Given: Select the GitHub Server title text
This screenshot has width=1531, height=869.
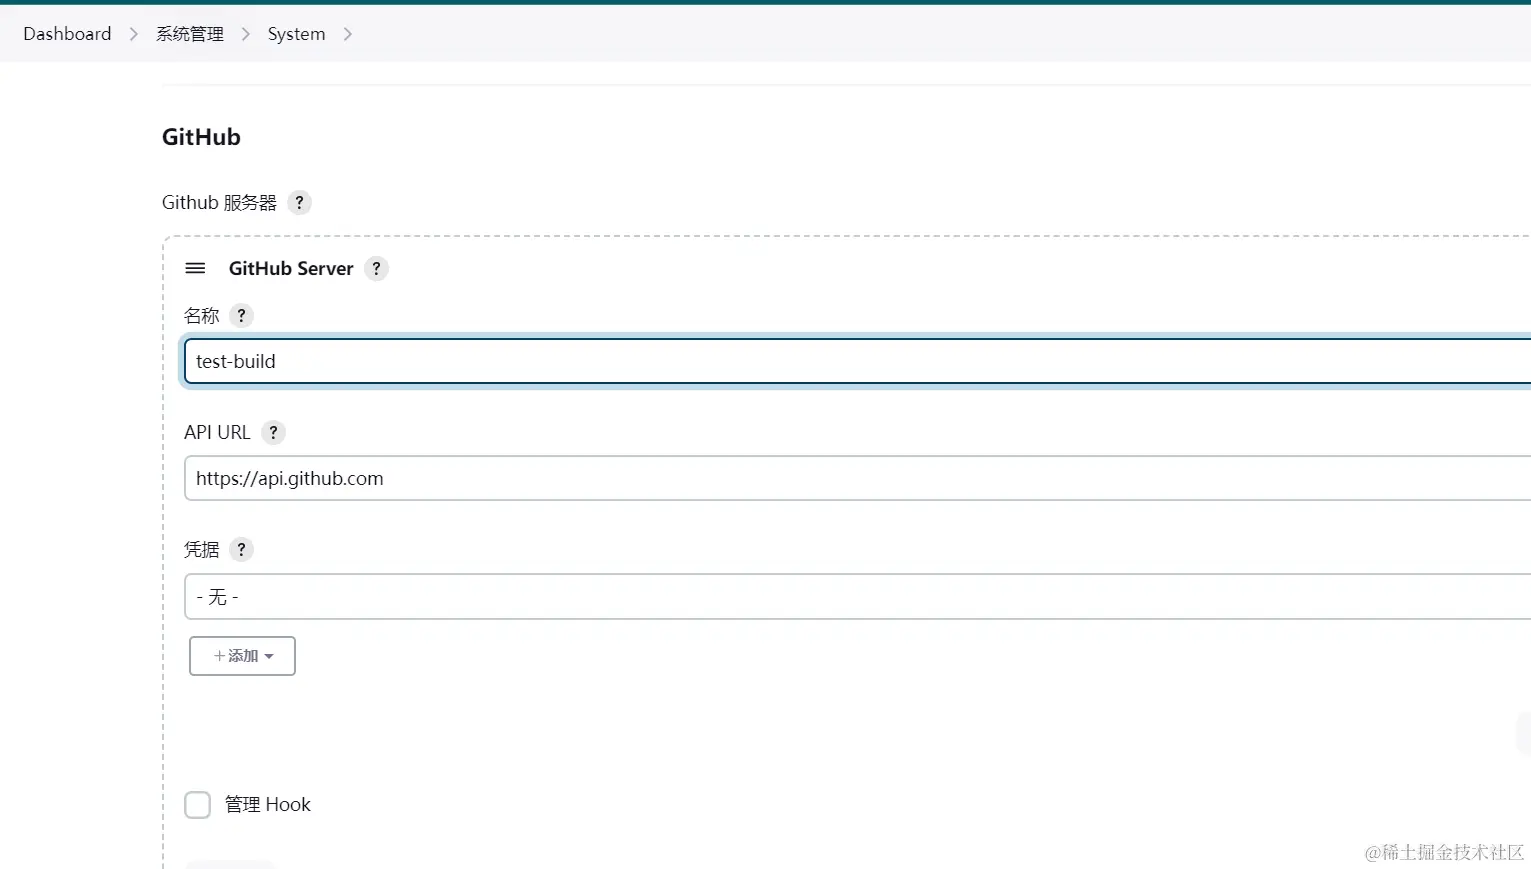Looking at the screenshot, I should click(x=291, y=269).
